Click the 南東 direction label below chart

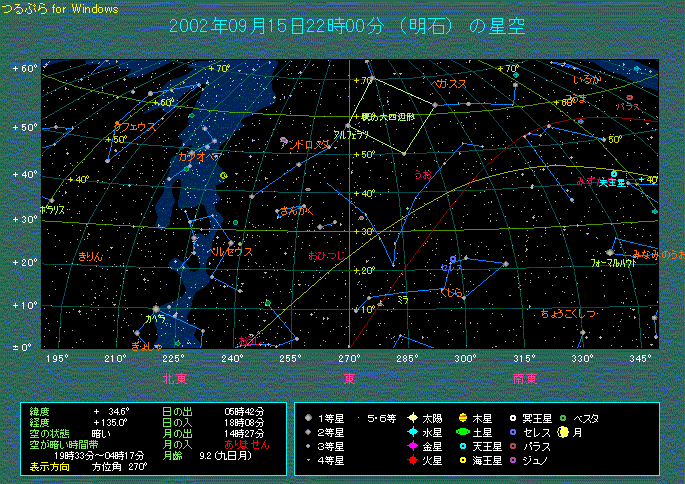click(x=524, y=378)
